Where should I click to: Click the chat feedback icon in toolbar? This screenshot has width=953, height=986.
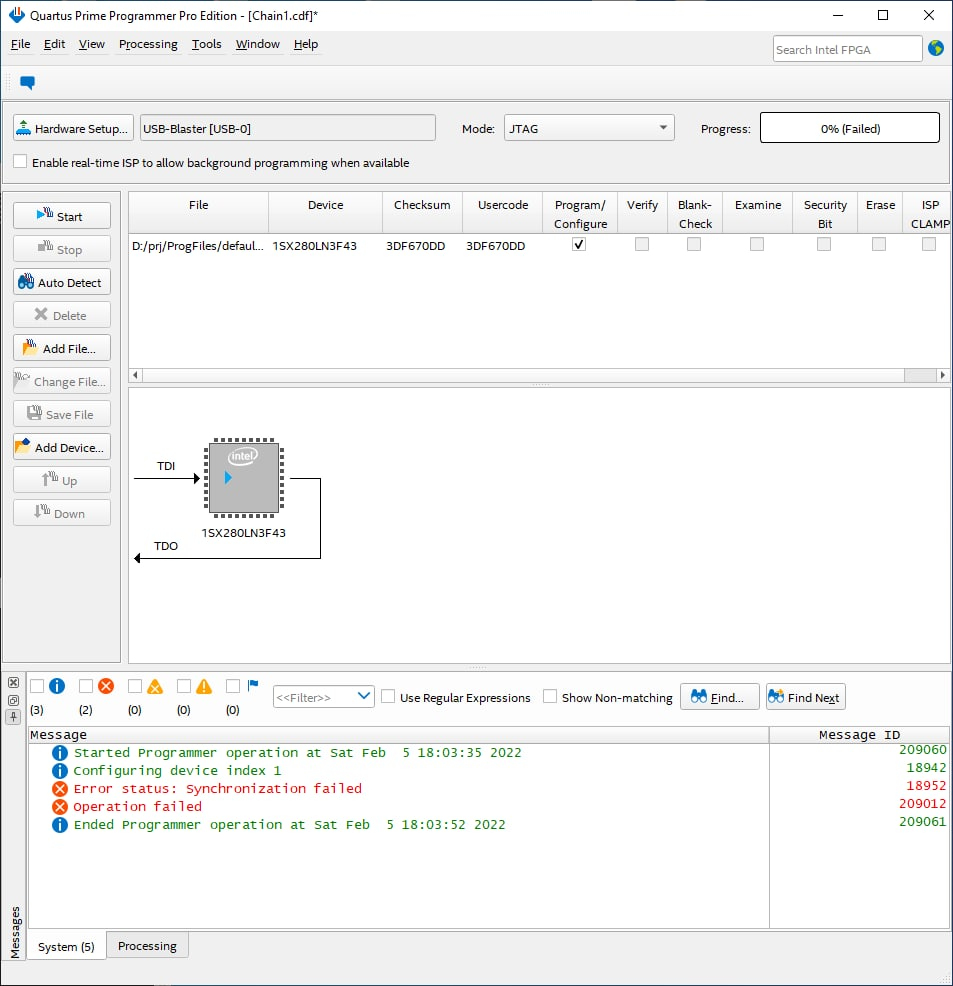pos(28,83)
